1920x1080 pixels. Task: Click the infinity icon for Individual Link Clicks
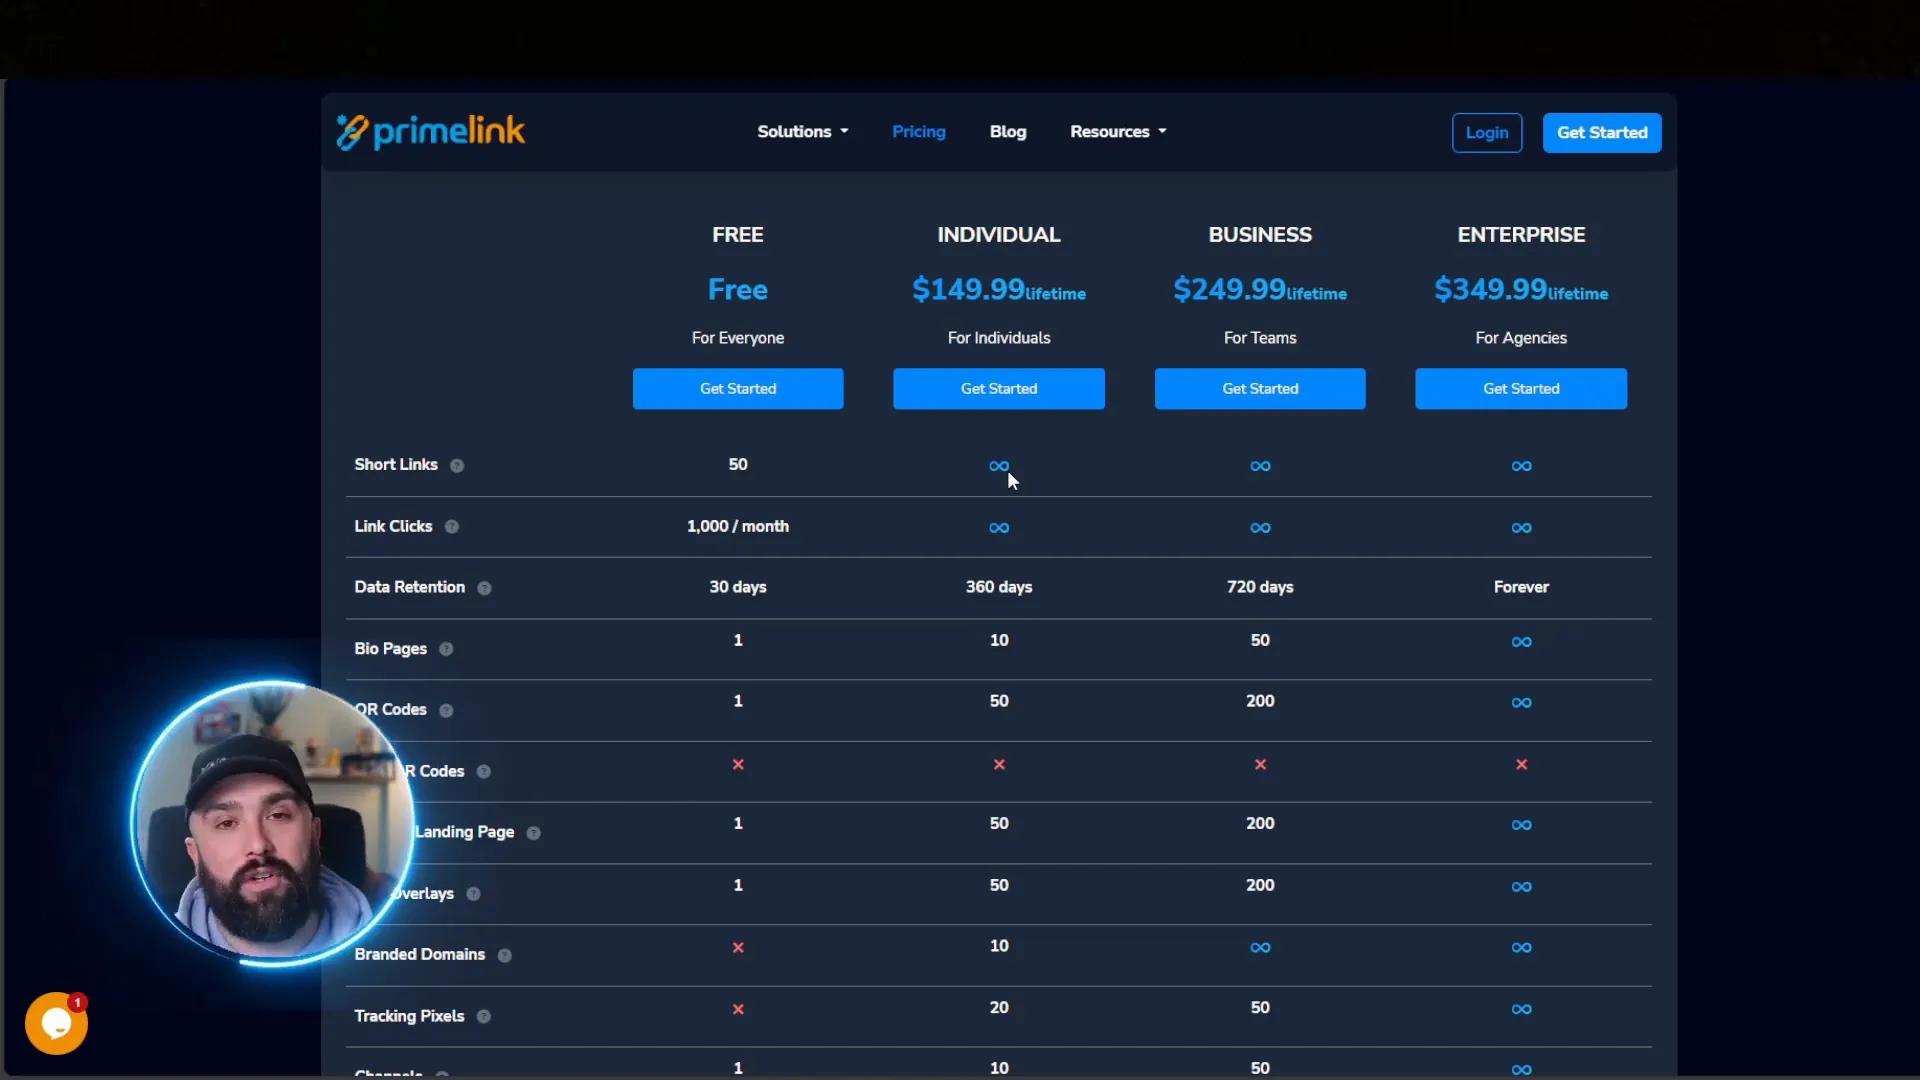click(x=999, y=527)
